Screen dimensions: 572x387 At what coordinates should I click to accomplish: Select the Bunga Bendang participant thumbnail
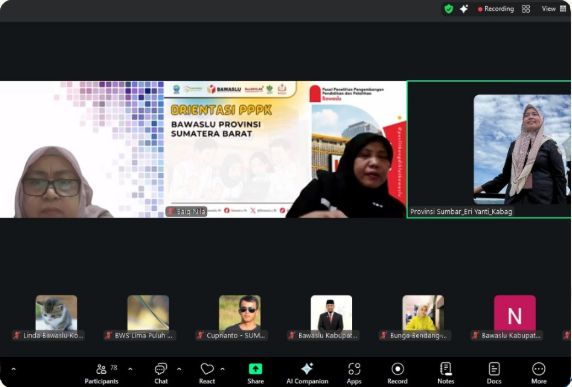click(423, 313)
